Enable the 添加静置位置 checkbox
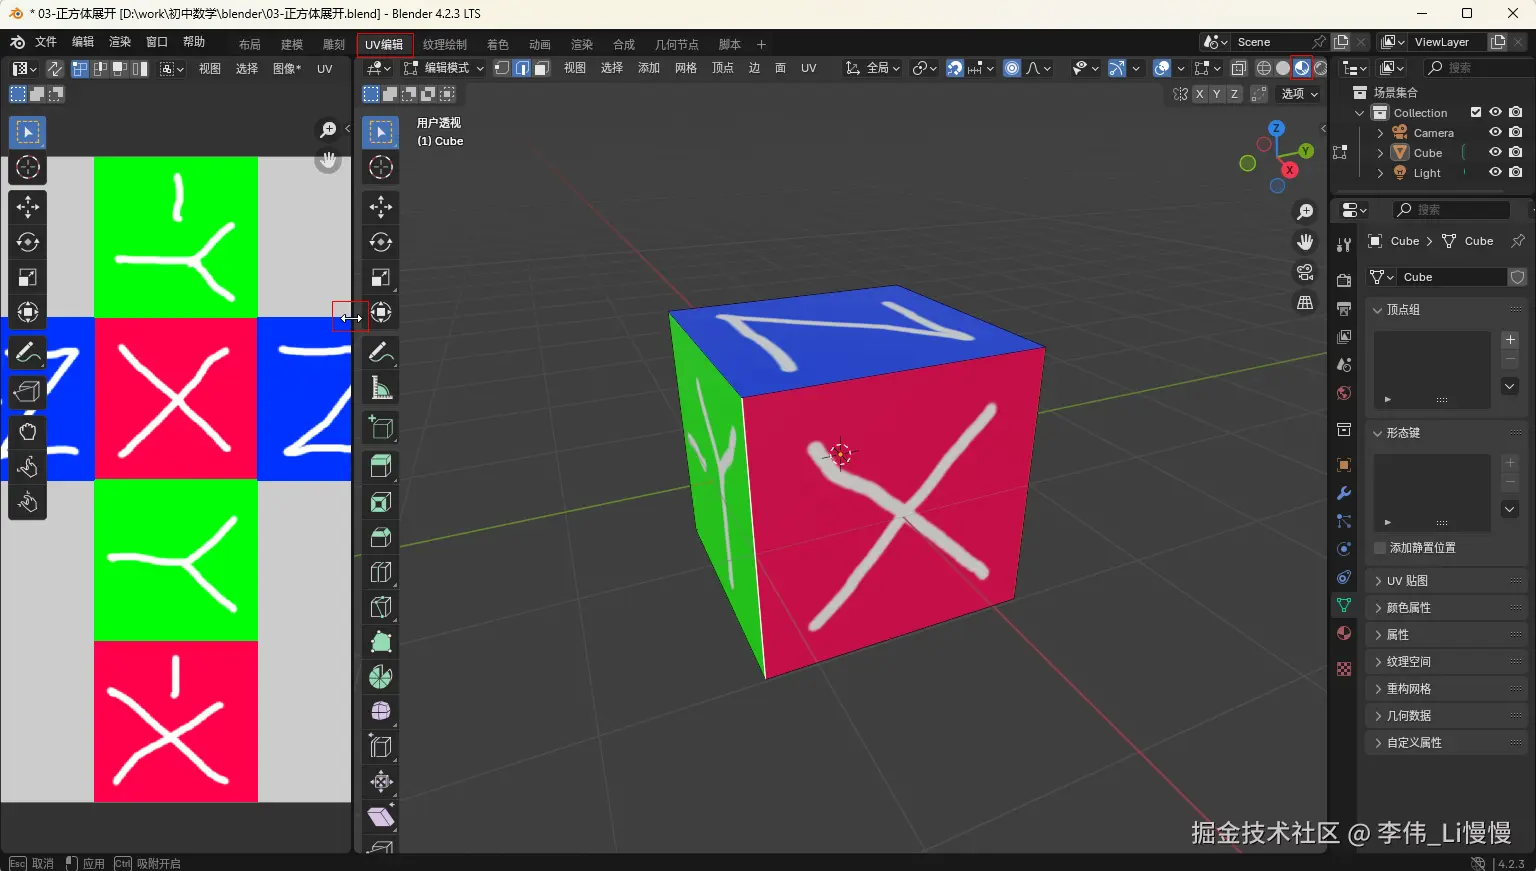Image resolution: width=1536 pixels, height=871 pixels. point(1380,548)
